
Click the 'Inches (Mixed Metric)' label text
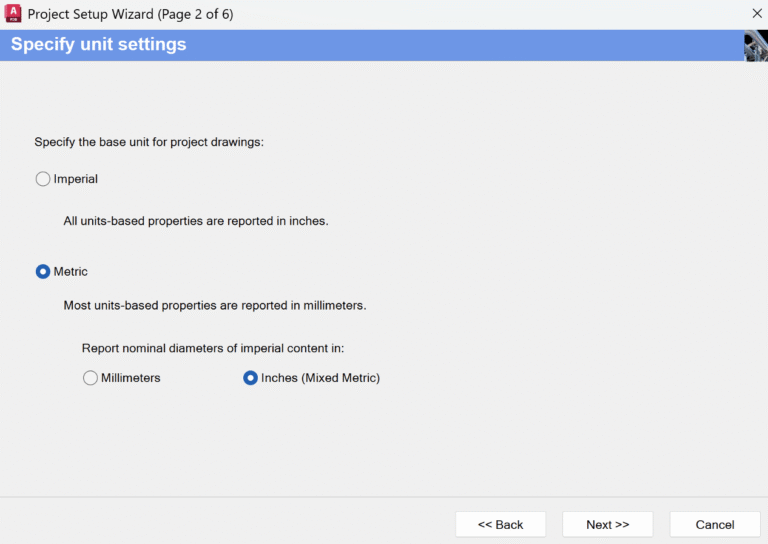tap(320, 378)
